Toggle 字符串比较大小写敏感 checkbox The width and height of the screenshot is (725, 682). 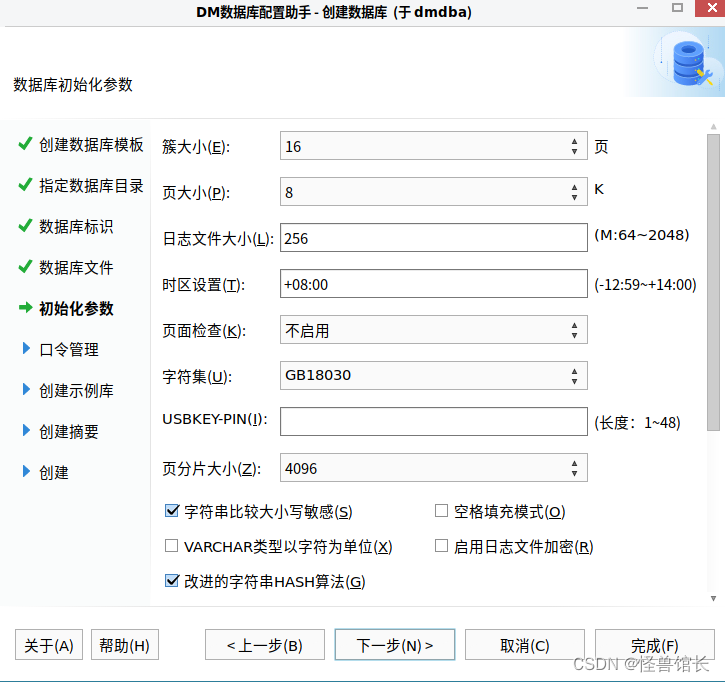tap(172, 511)
